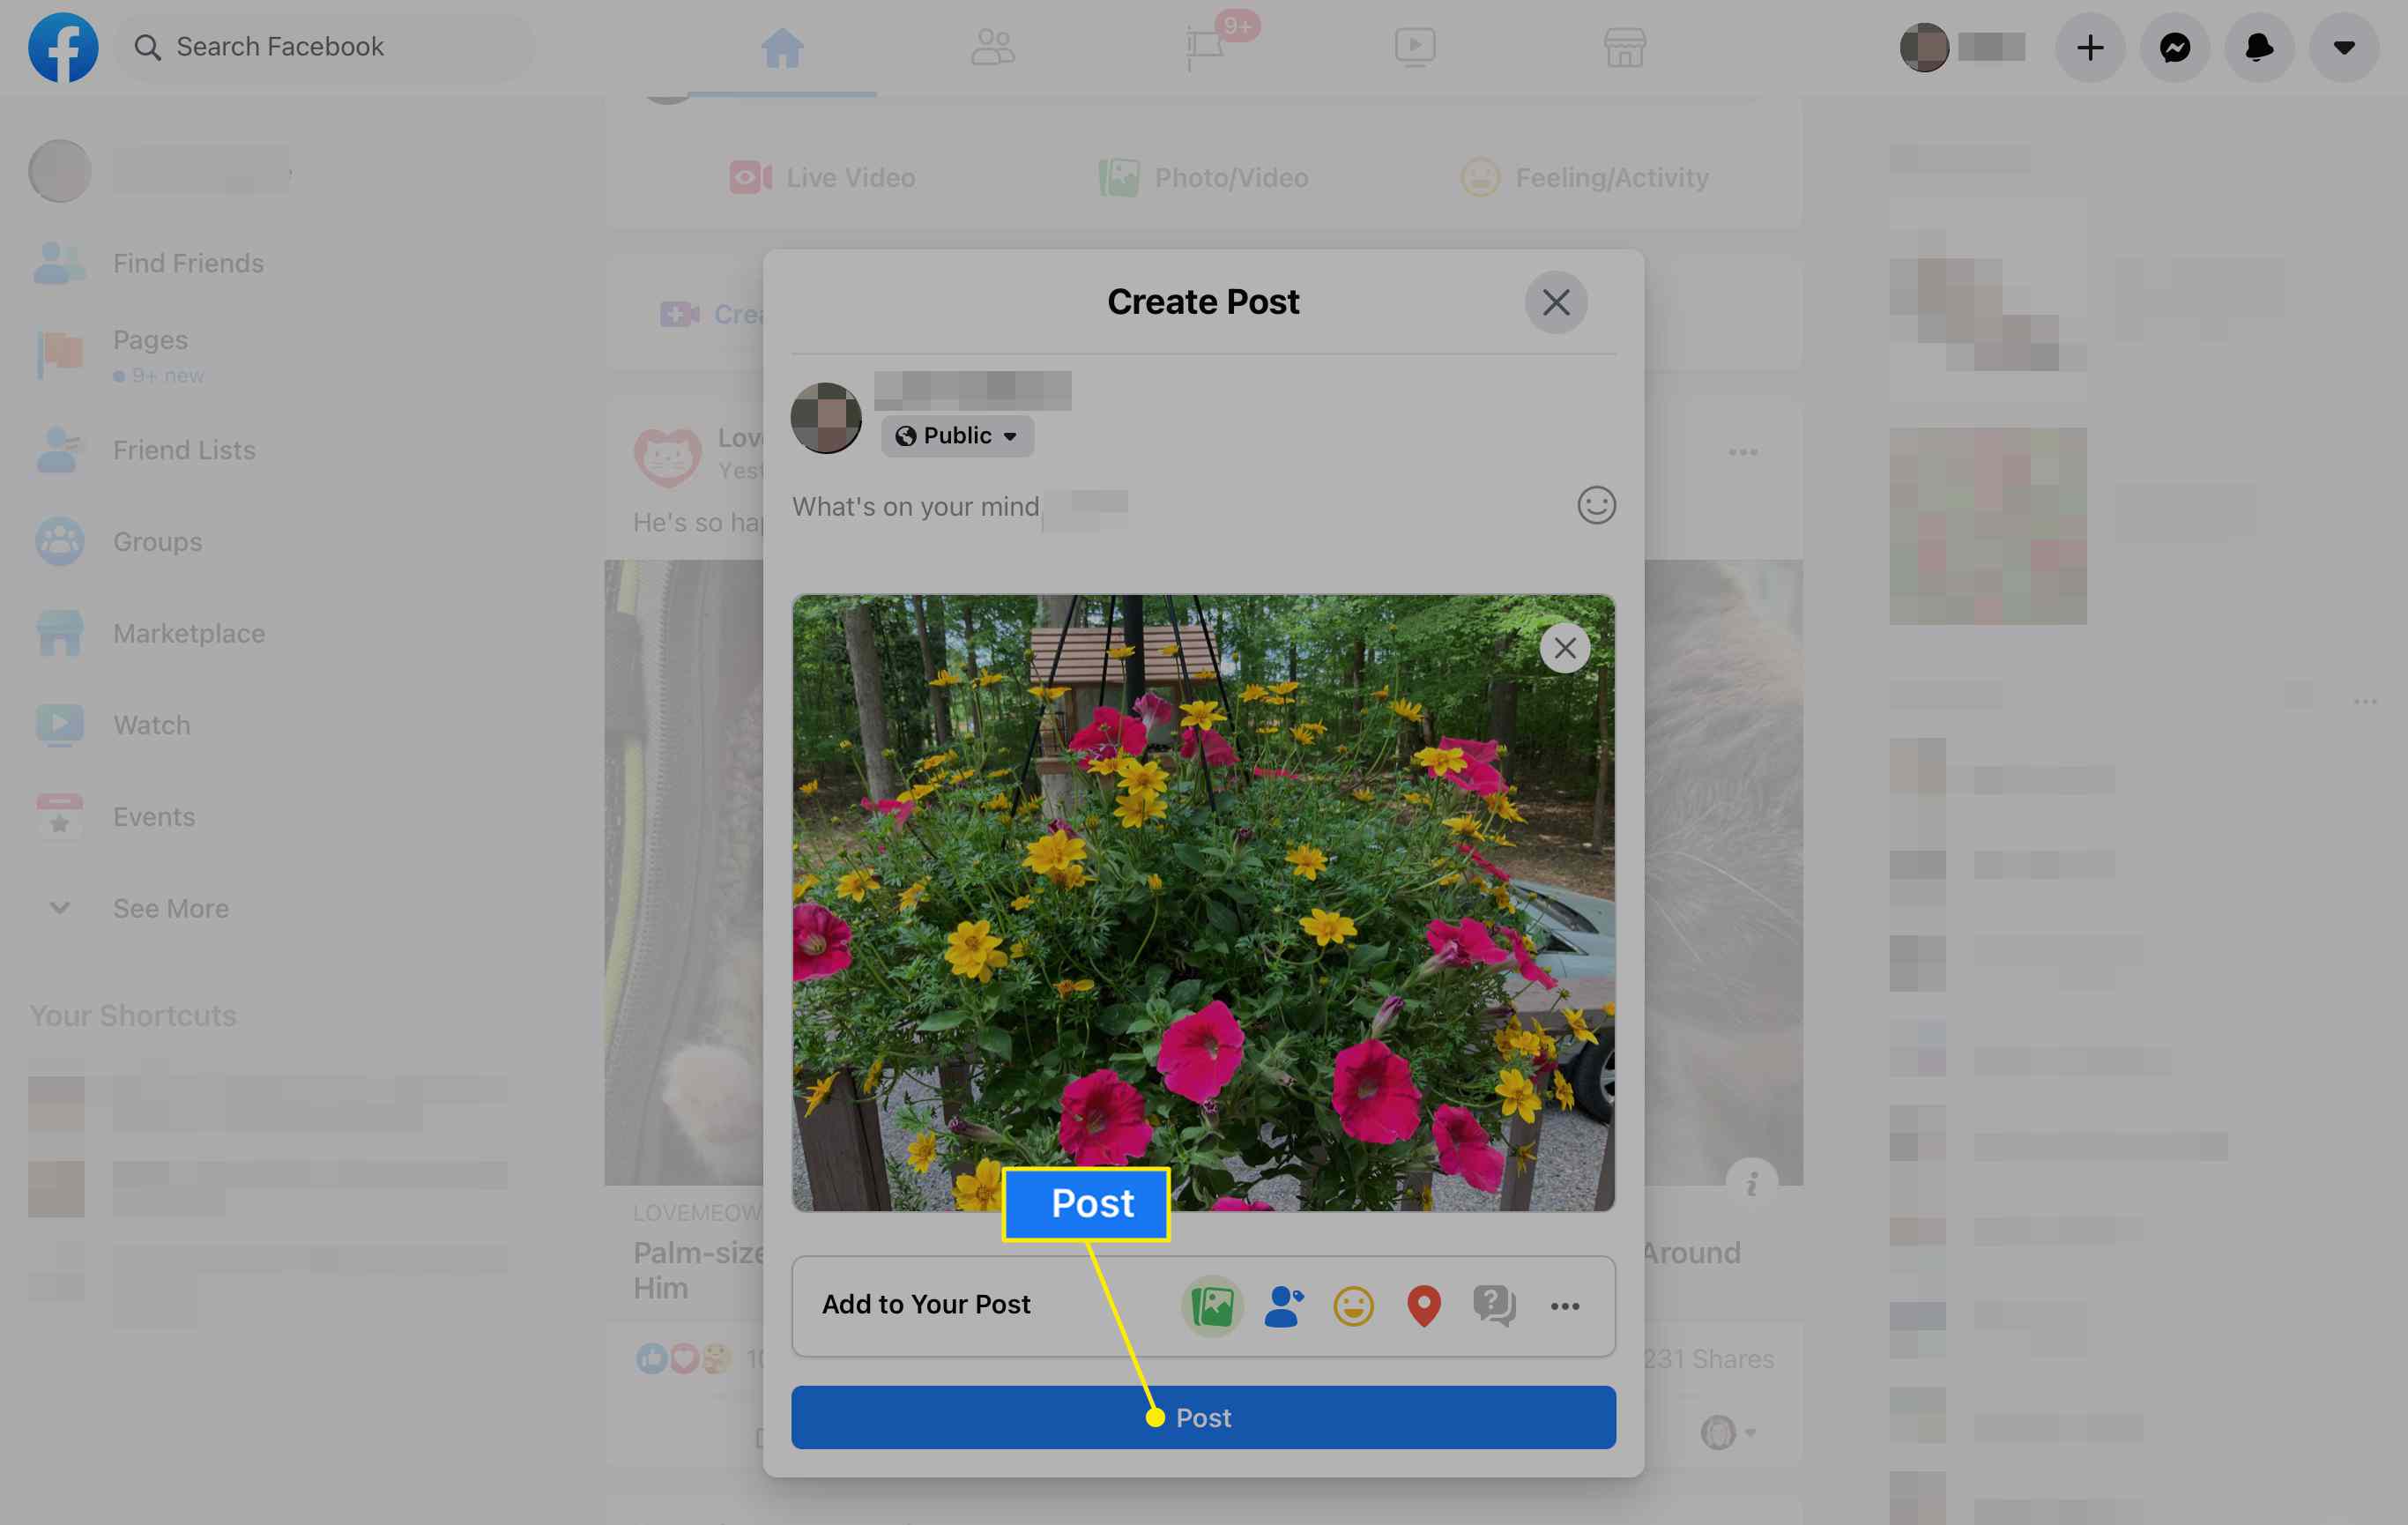
Task: Click the location pin icon in Add to Your Post
Action: (1423, 1304)
